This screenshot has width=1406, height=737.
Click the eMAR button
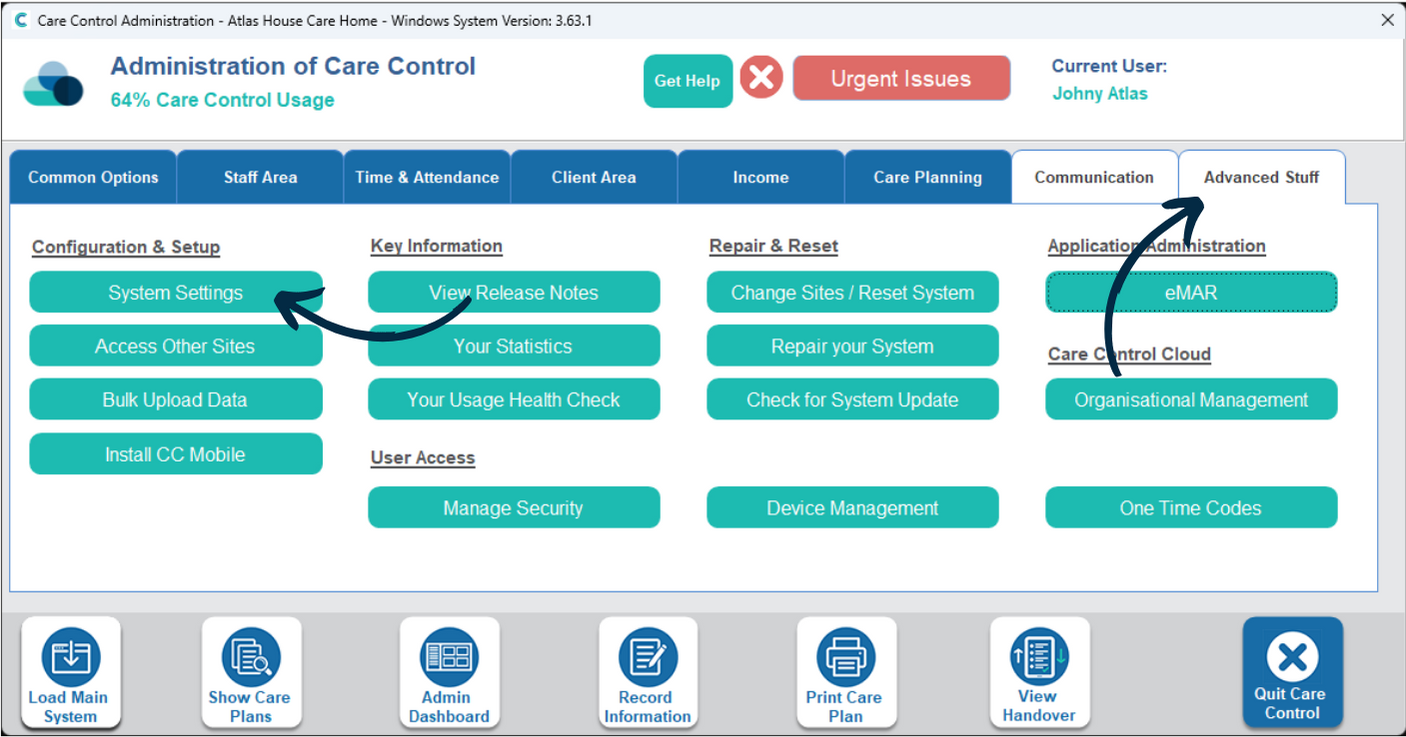pyautogui.click(x=1191, y=293)
